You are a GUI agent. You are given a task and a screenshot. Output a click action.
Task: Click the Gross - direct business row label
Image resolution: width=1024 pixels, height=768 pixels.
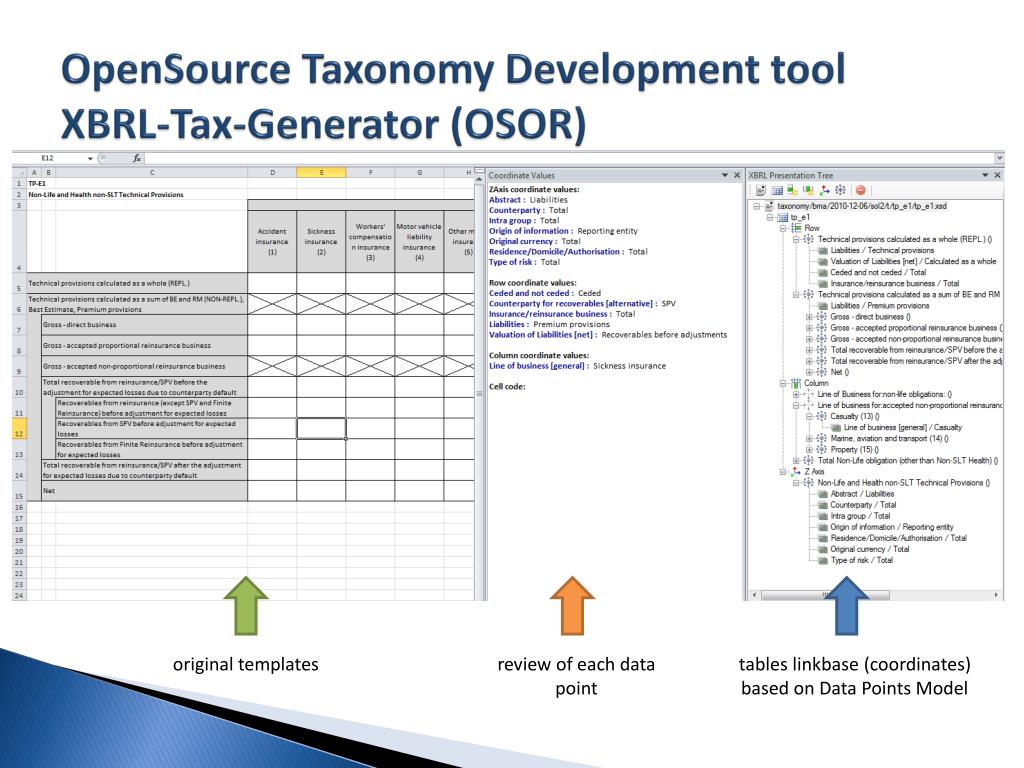tap(144, 325)
